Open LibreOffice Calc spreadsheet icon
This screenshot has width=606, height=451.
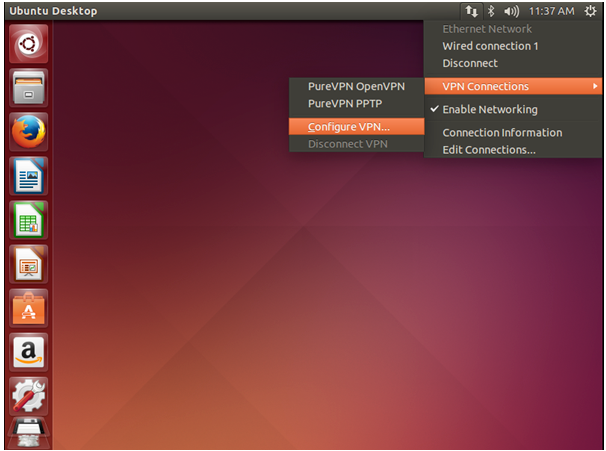29,220
